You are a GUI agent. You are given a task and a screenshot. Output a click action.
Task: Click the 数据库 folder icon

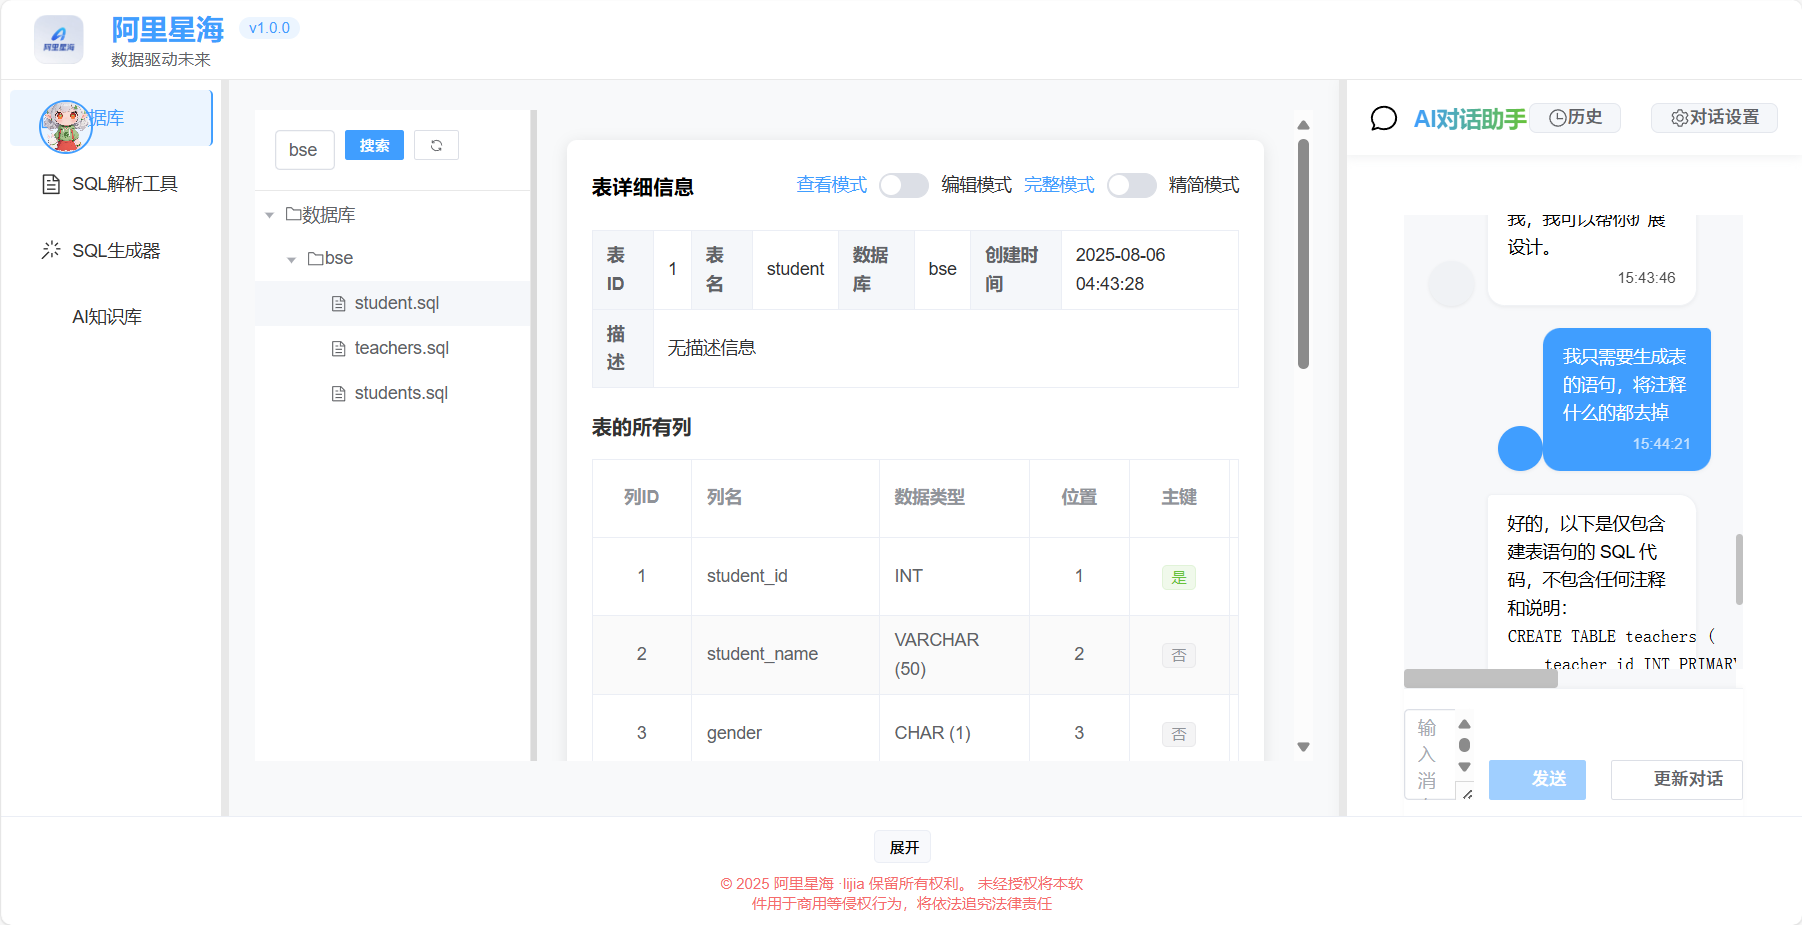tap(293, 214)
